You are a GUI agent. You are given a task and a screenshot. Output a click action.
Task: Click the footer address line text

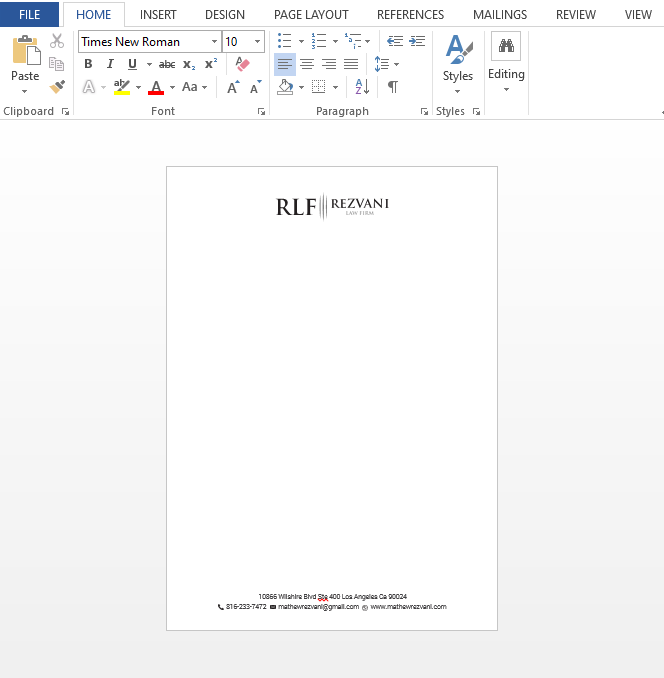pos(332,597)
